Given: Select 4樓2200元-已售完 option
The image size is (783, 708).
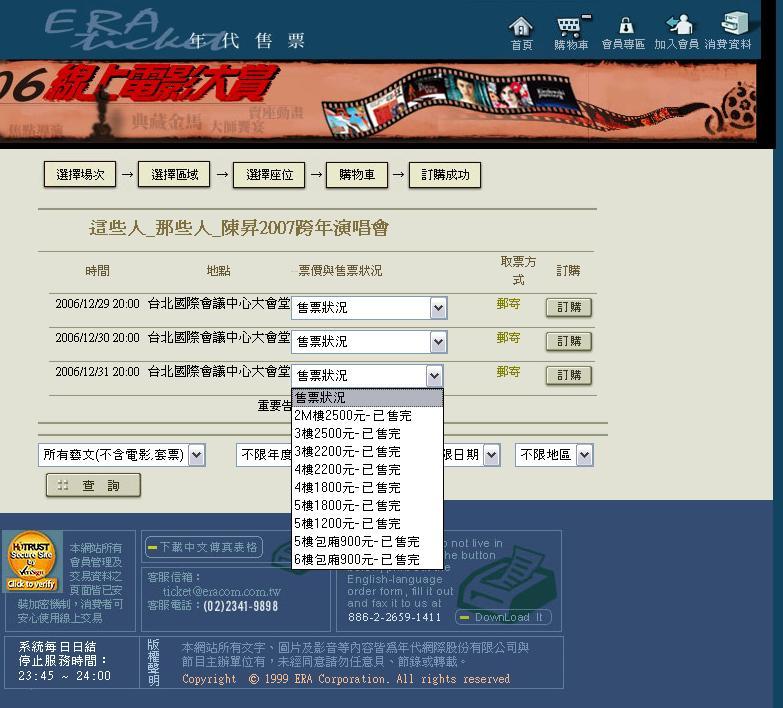Looking at the screenshot, I should coord(368,469).
